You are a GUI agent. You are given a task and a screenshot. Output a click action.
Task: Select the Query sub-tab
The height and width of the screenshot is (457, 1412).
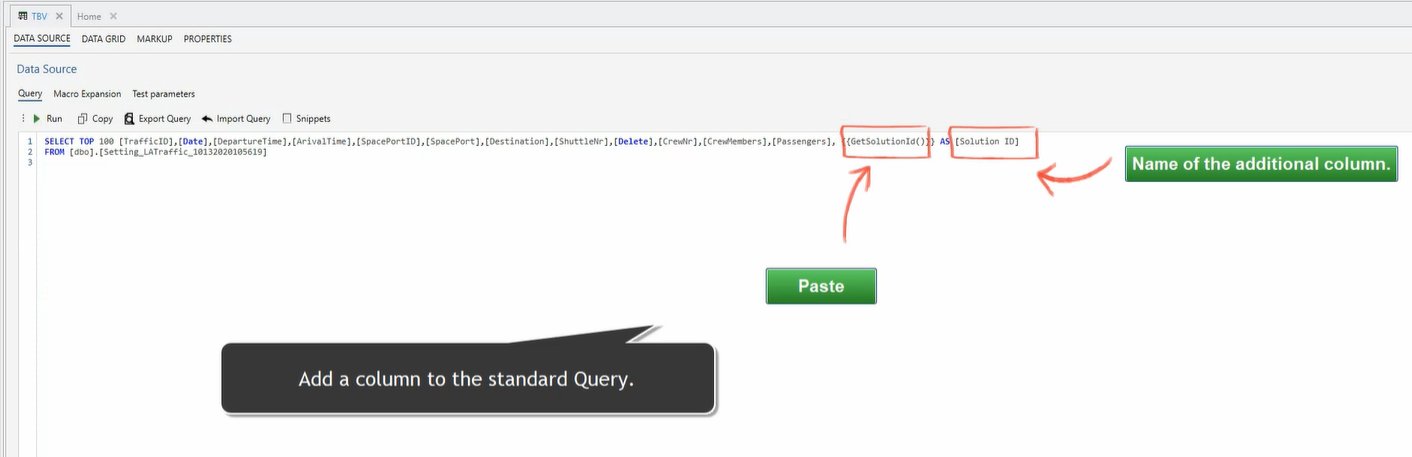(30, 94)
